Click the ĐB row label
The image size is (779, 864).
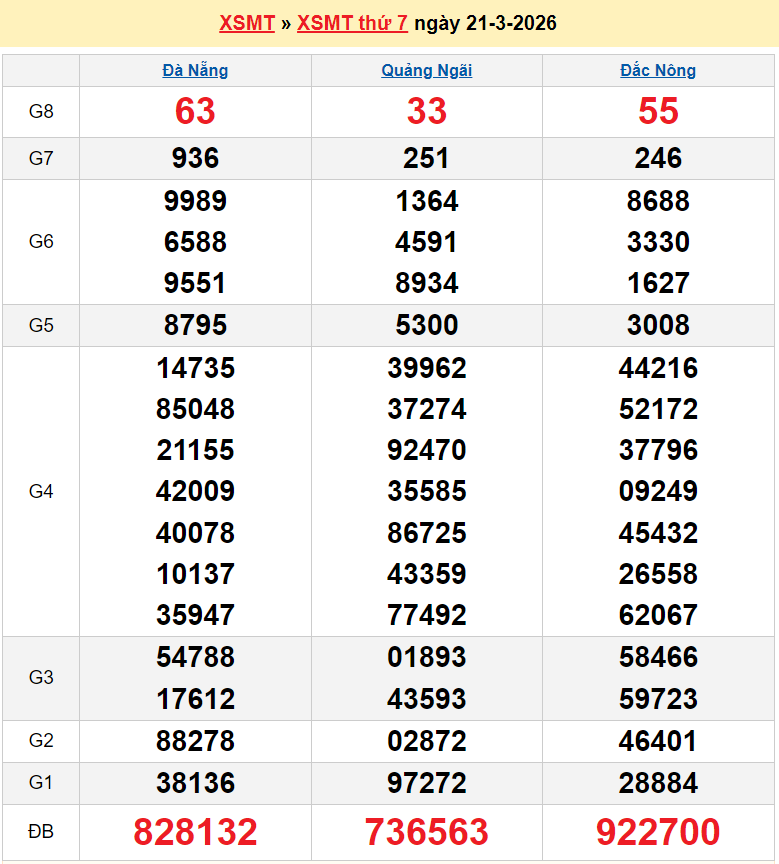[x=41, y=832]
